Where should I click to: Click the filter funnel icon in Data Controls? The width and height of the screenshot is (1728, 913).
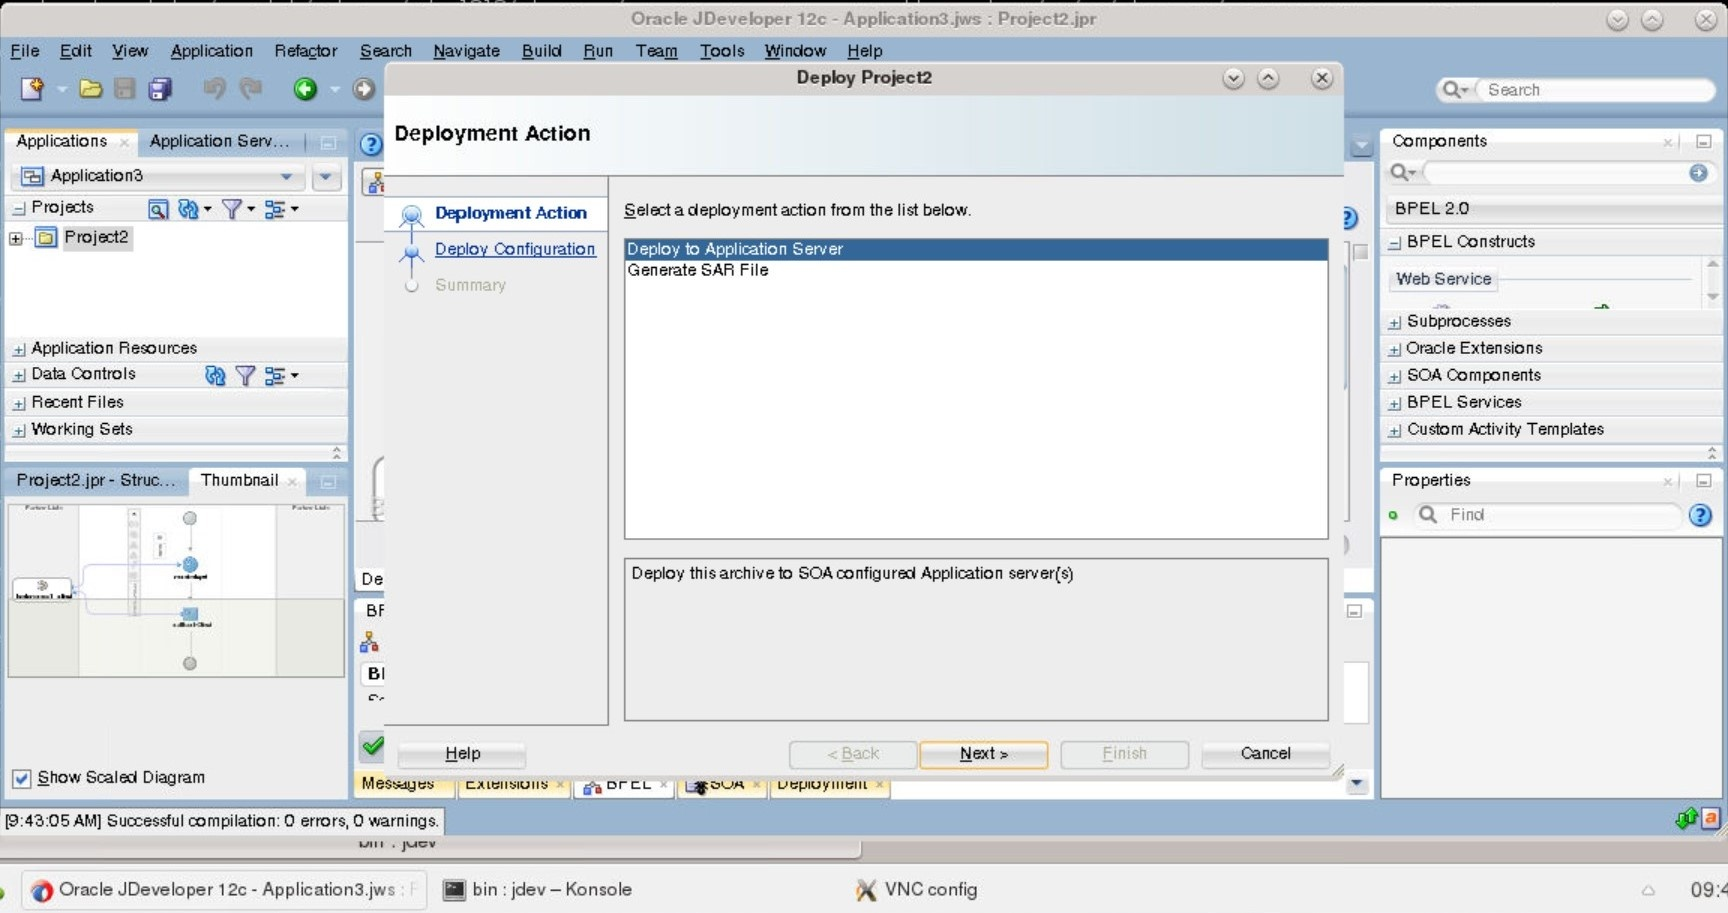coord(245,375)
